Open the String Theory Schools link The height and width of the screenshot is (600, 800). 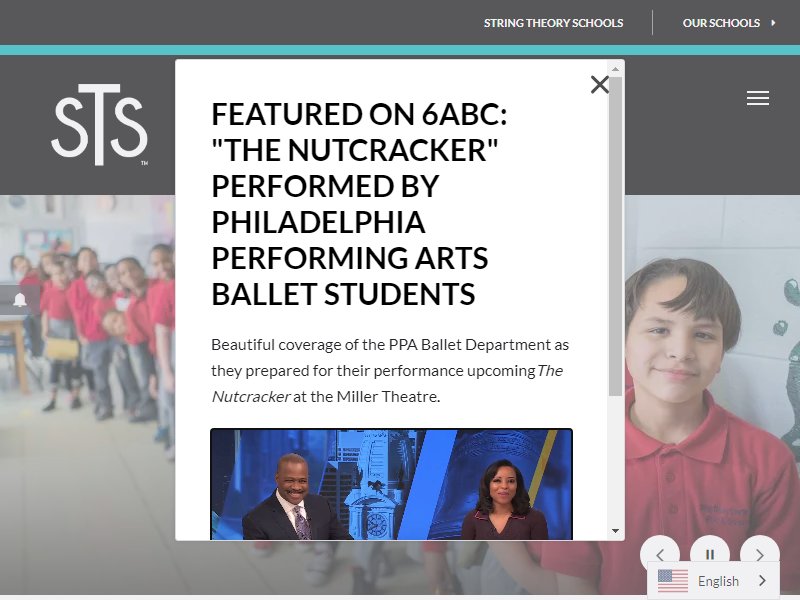pyautogui.click(x=554, y=23)
